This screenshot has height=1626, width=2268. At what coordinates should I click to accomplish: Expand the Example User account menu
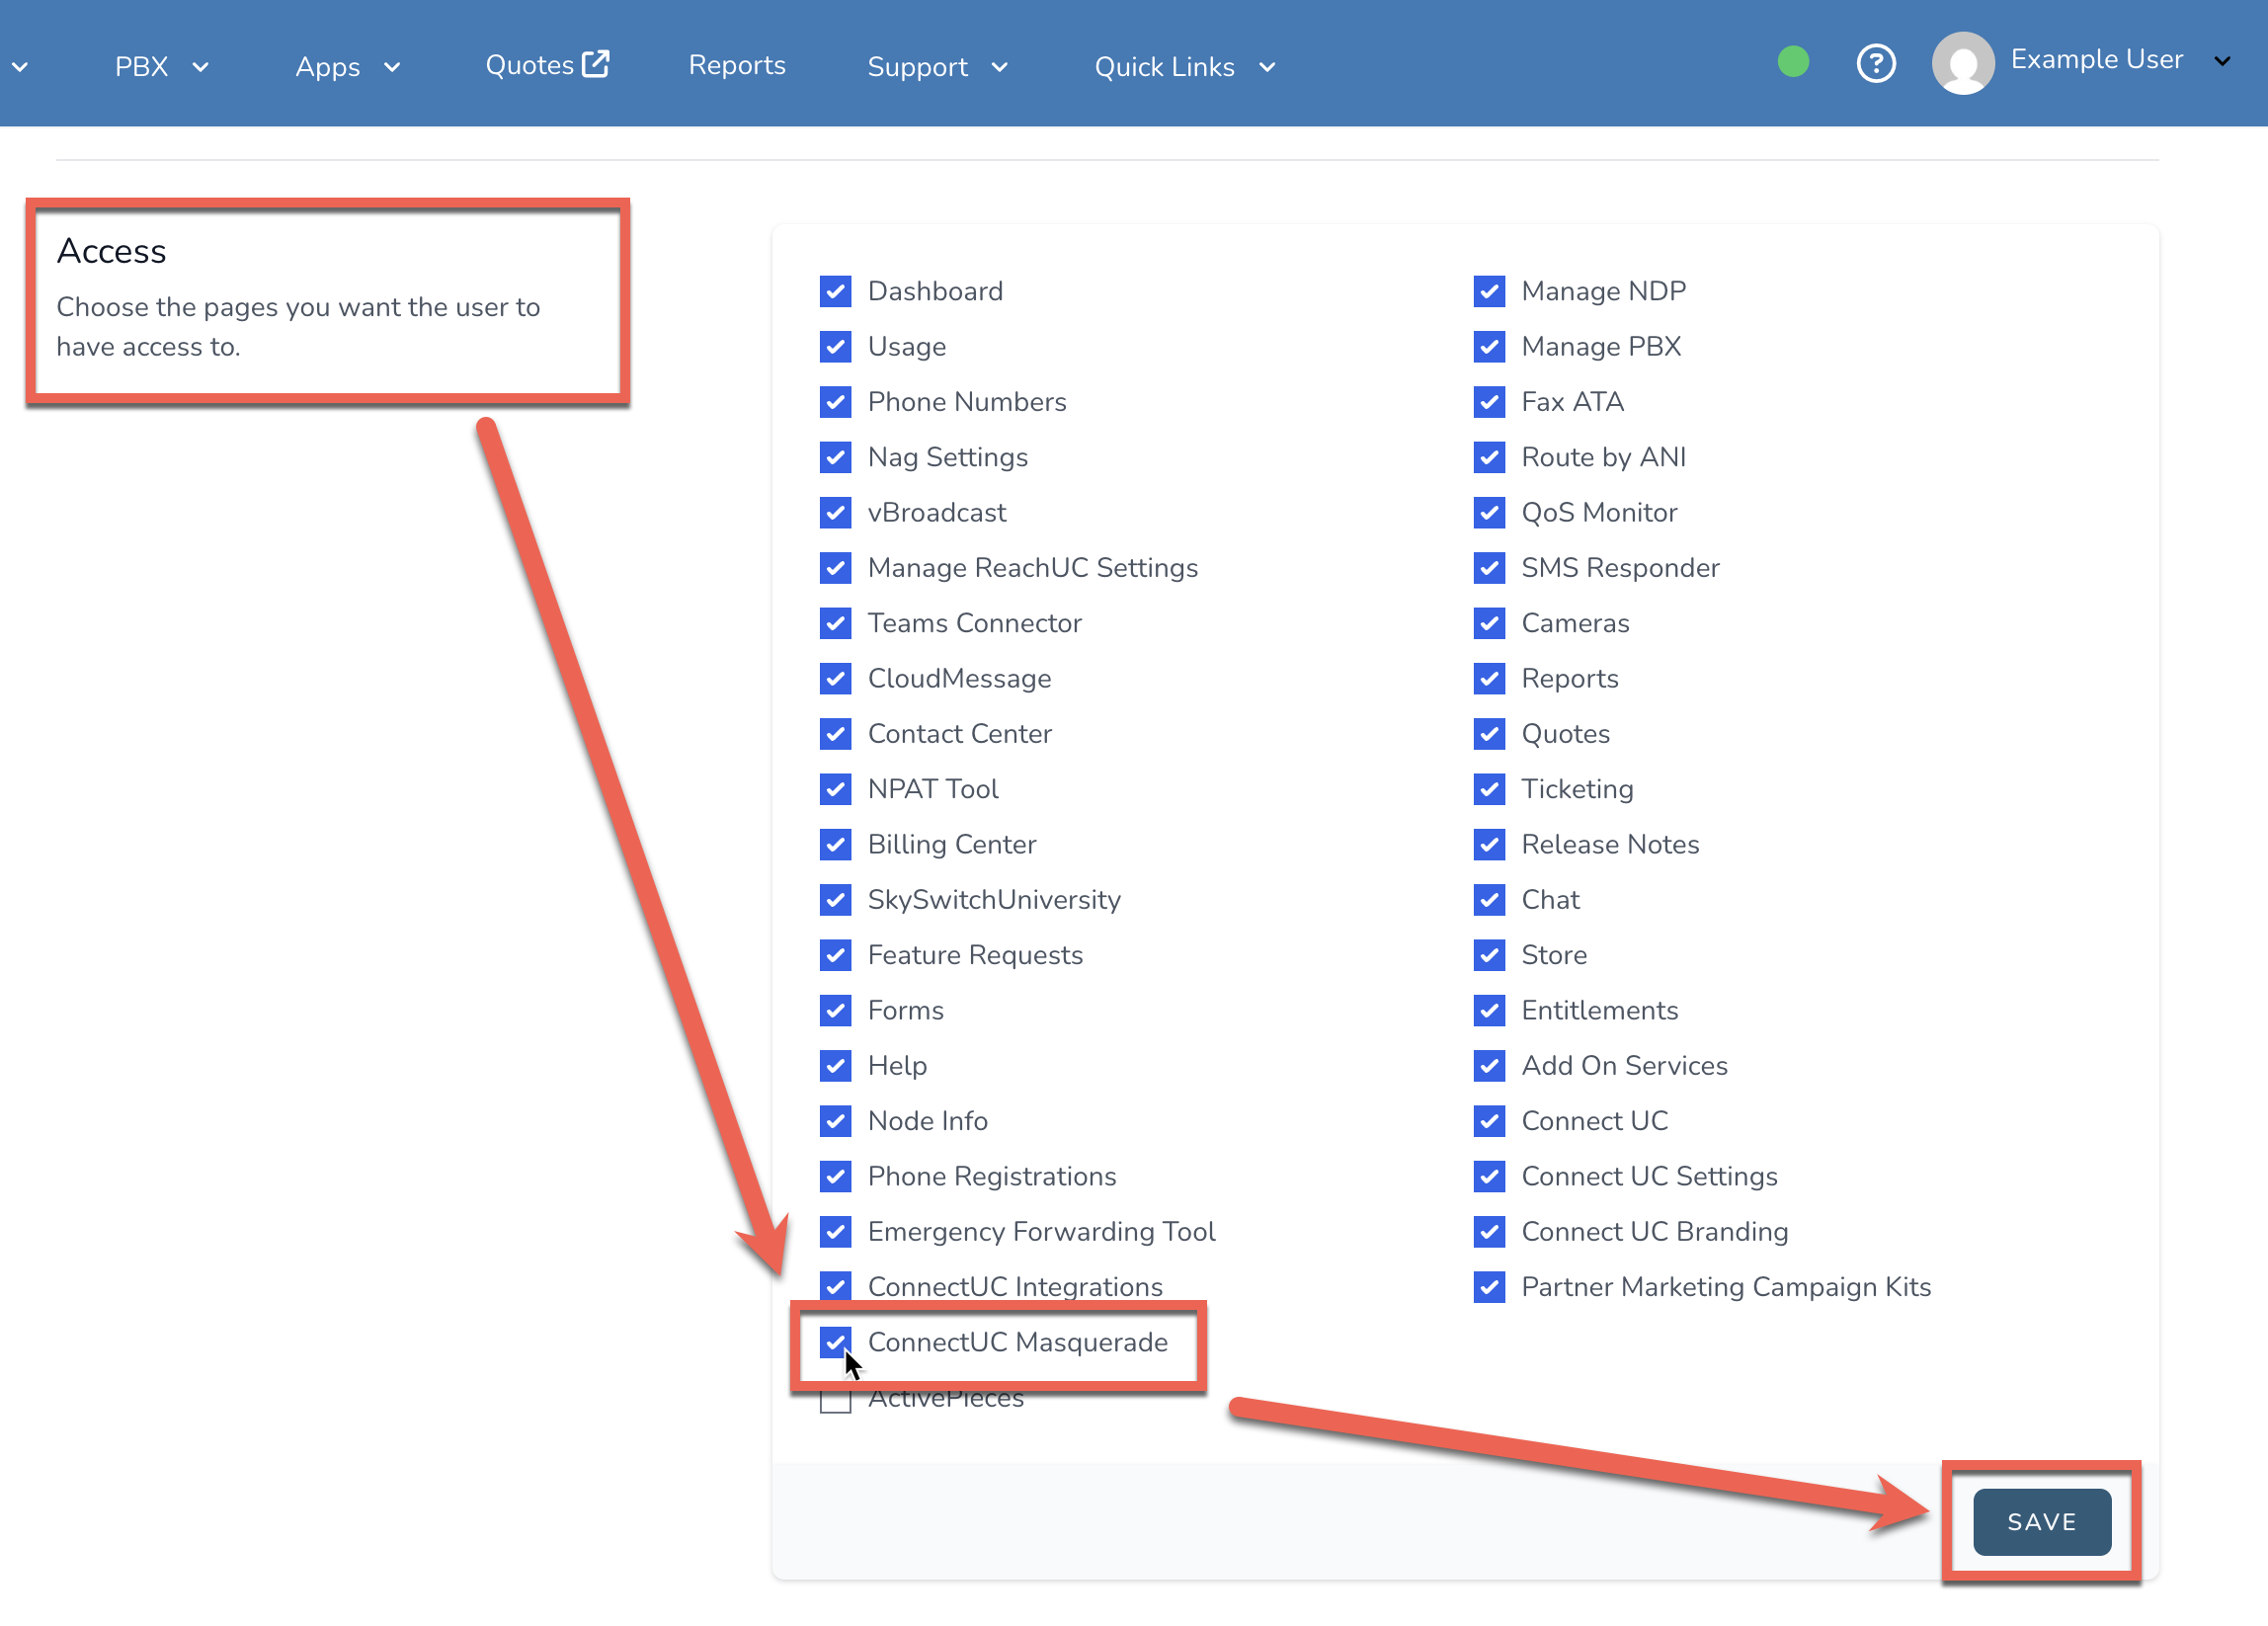click(2222, 61)
